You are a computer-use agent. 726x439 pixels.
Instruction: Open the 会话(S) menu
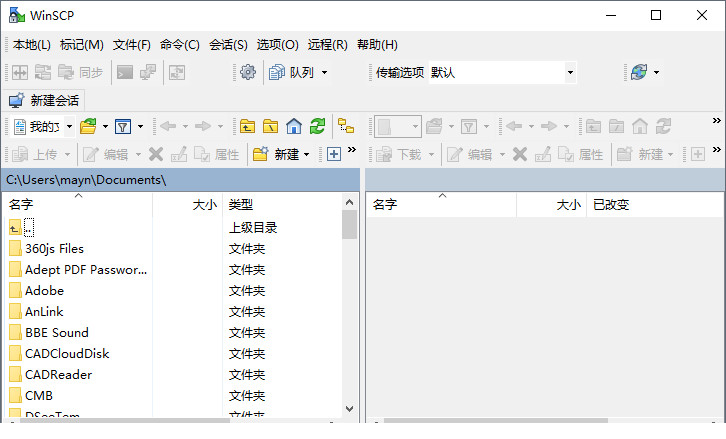(228, 45)
